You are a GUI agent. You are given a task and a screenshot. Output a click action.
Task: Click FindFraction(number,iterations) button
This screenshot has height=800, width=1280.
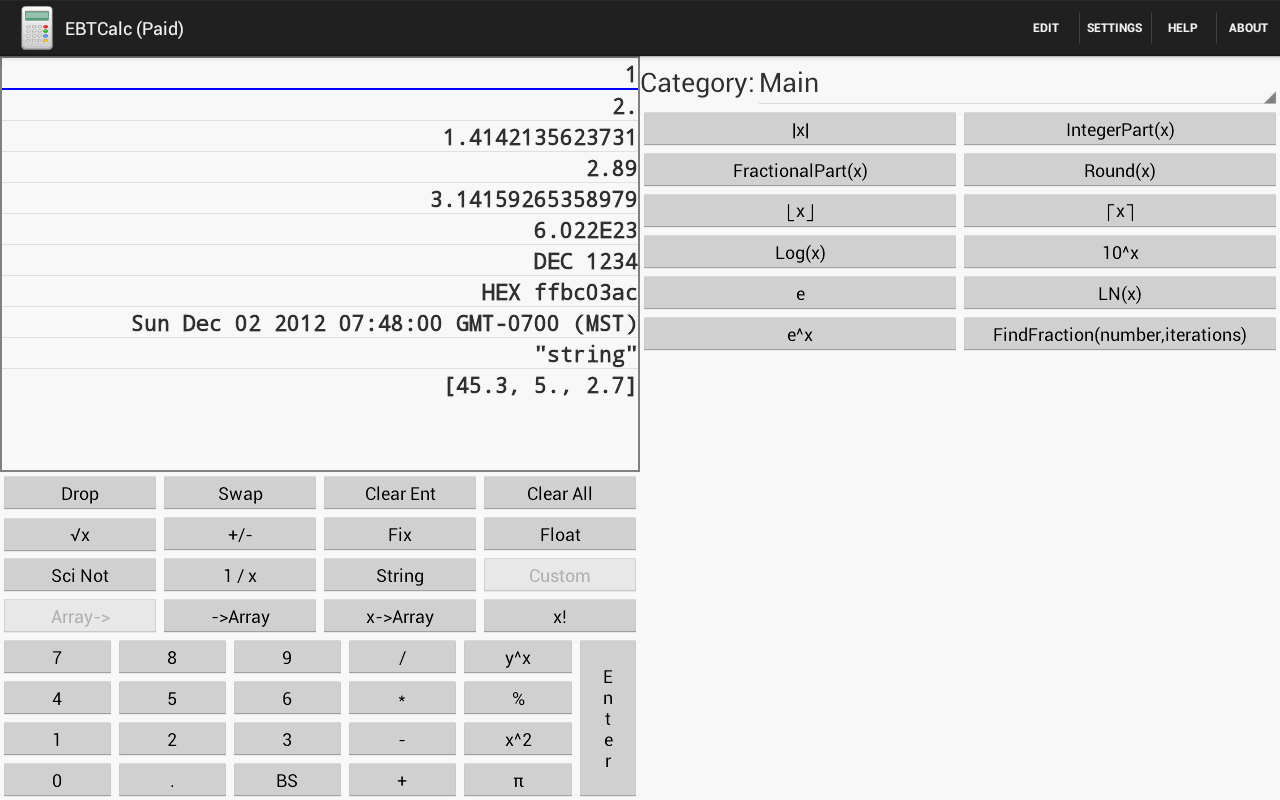1119,334
